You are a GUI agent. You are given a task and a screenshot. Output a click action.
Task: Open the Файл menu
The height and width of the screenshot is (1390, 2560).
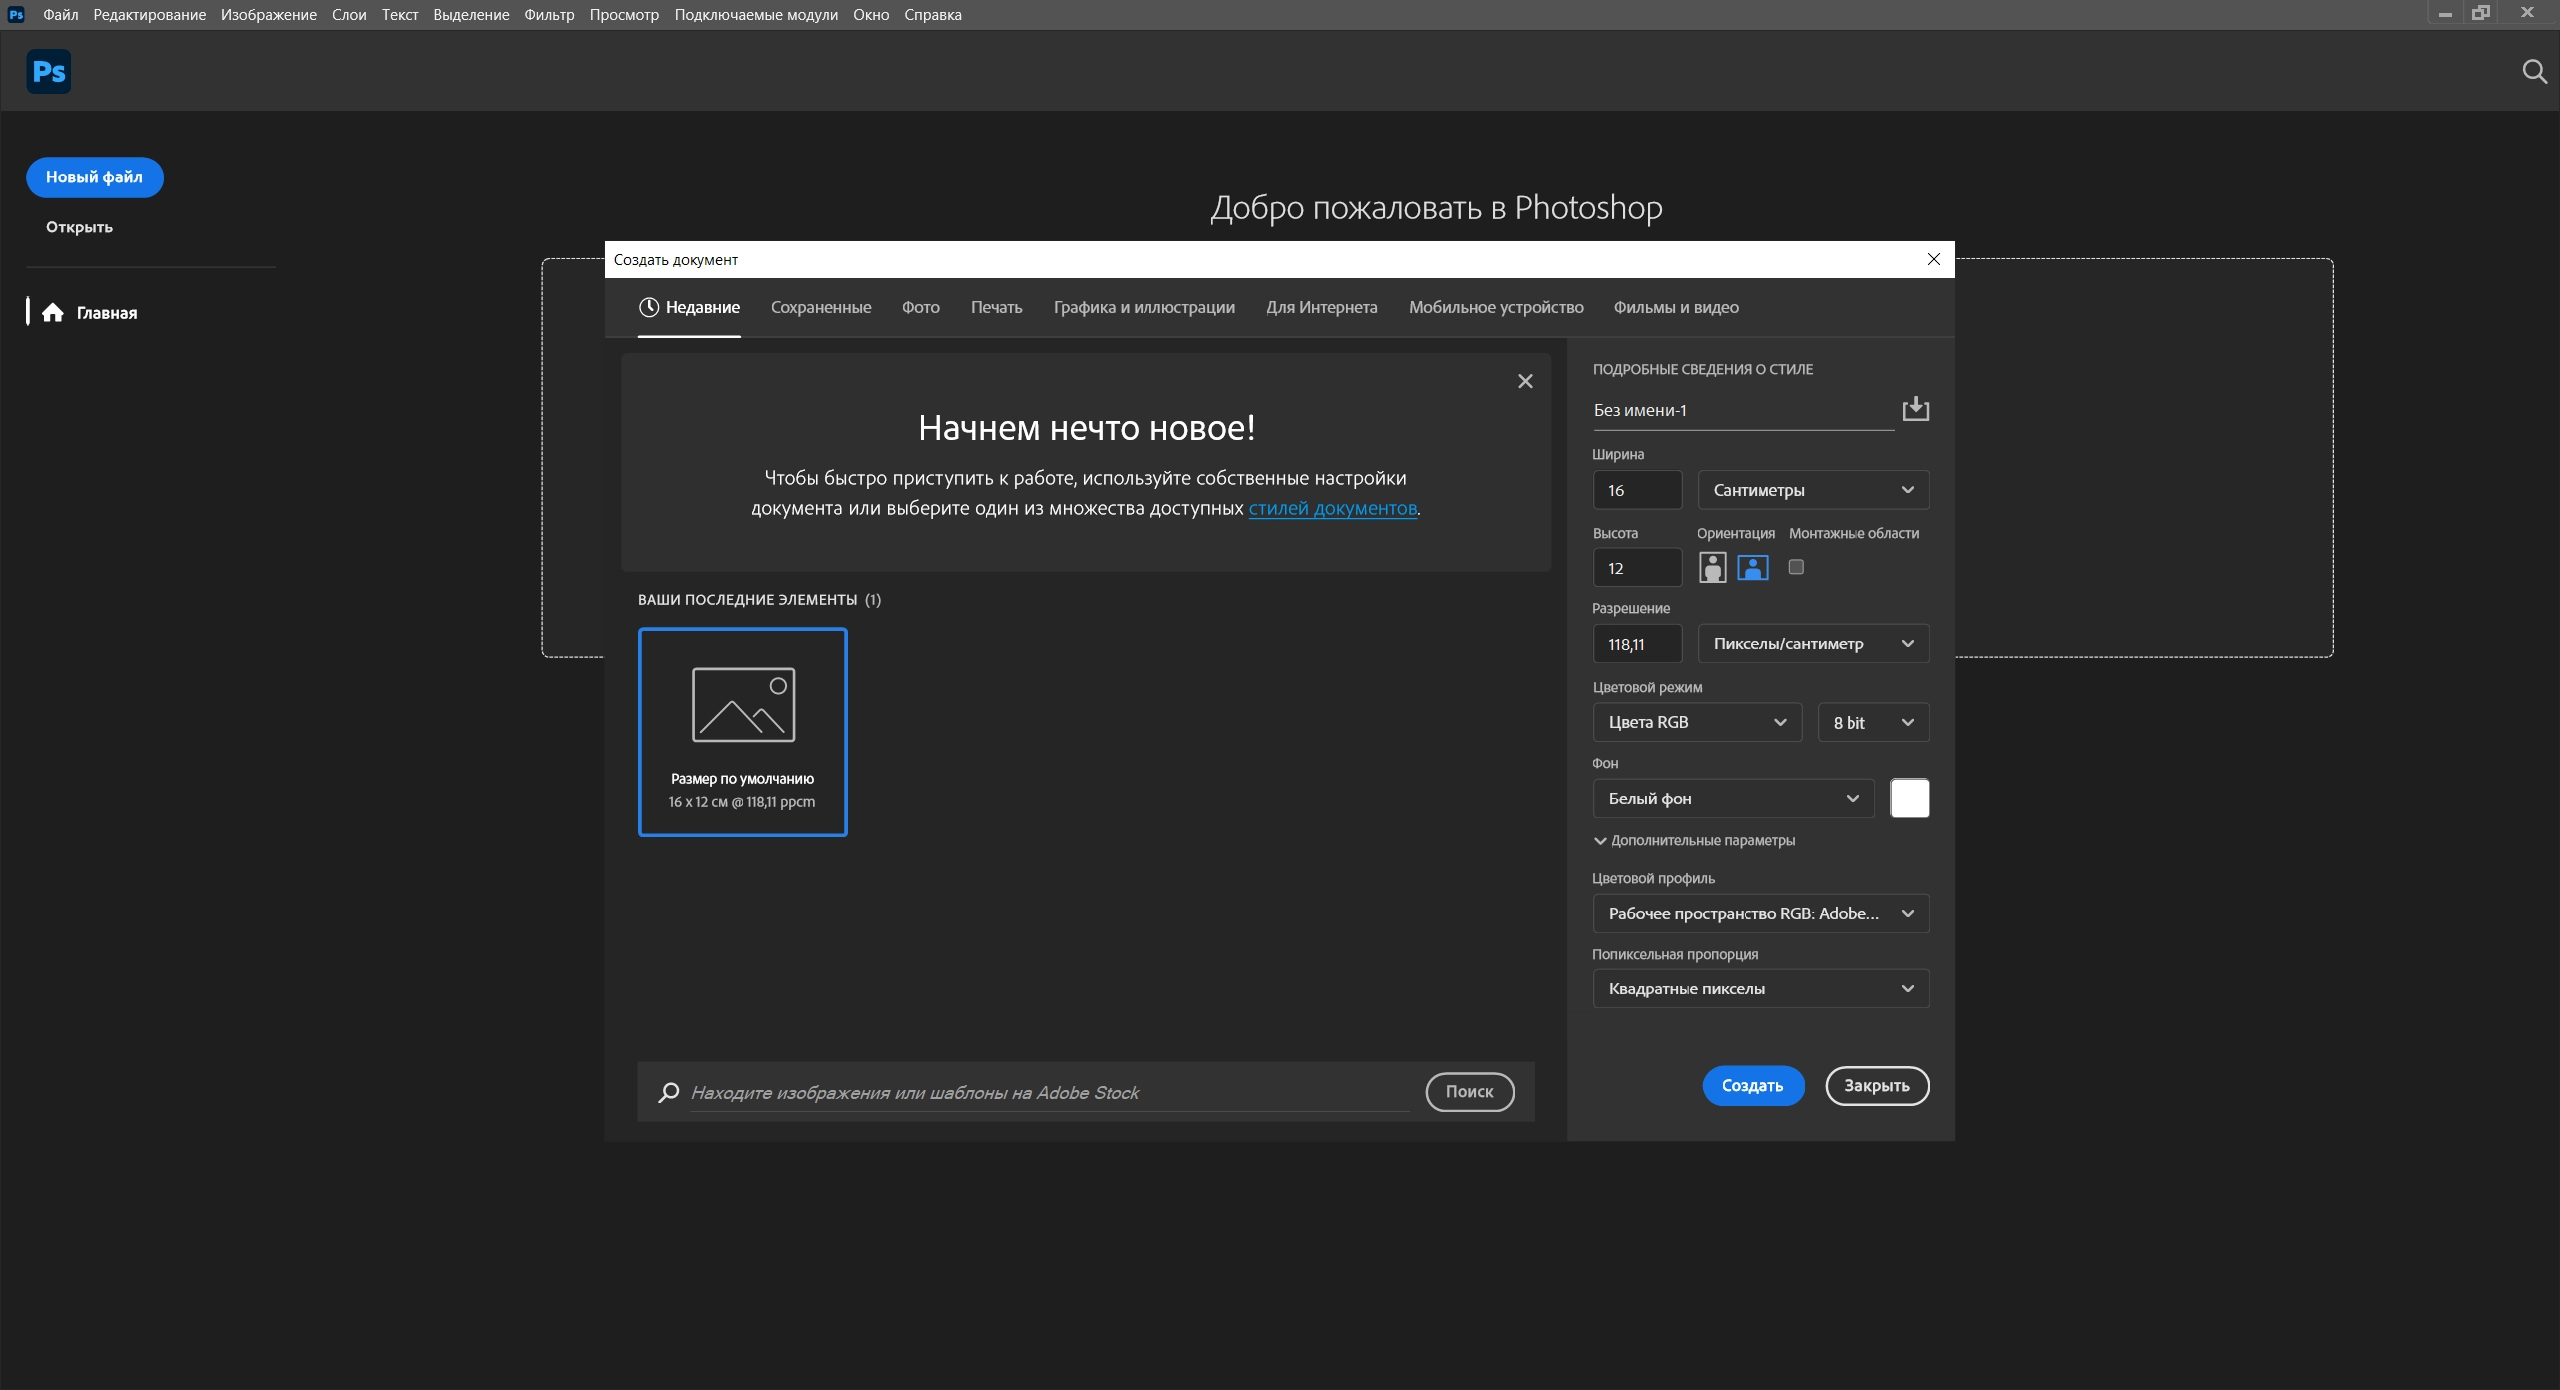61,15
